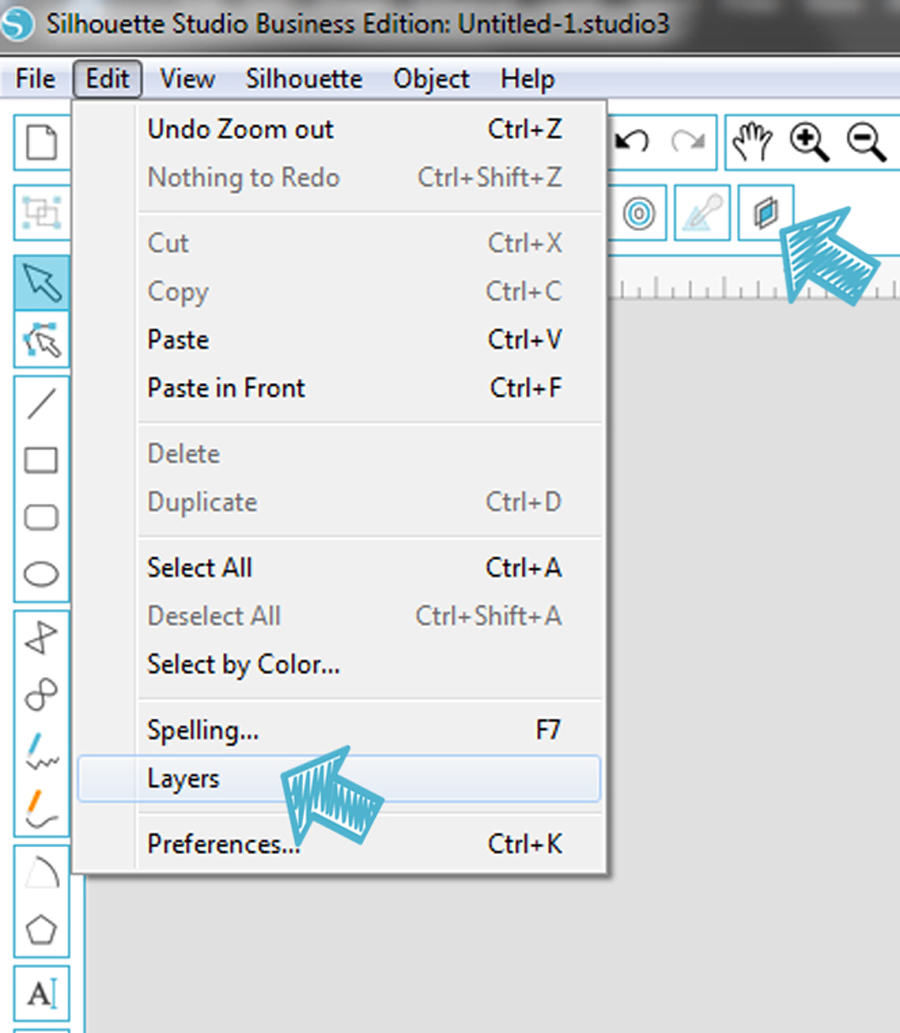Open the Silhouette menu
This screenshot has width=900, height=1033.
point(304,79)
